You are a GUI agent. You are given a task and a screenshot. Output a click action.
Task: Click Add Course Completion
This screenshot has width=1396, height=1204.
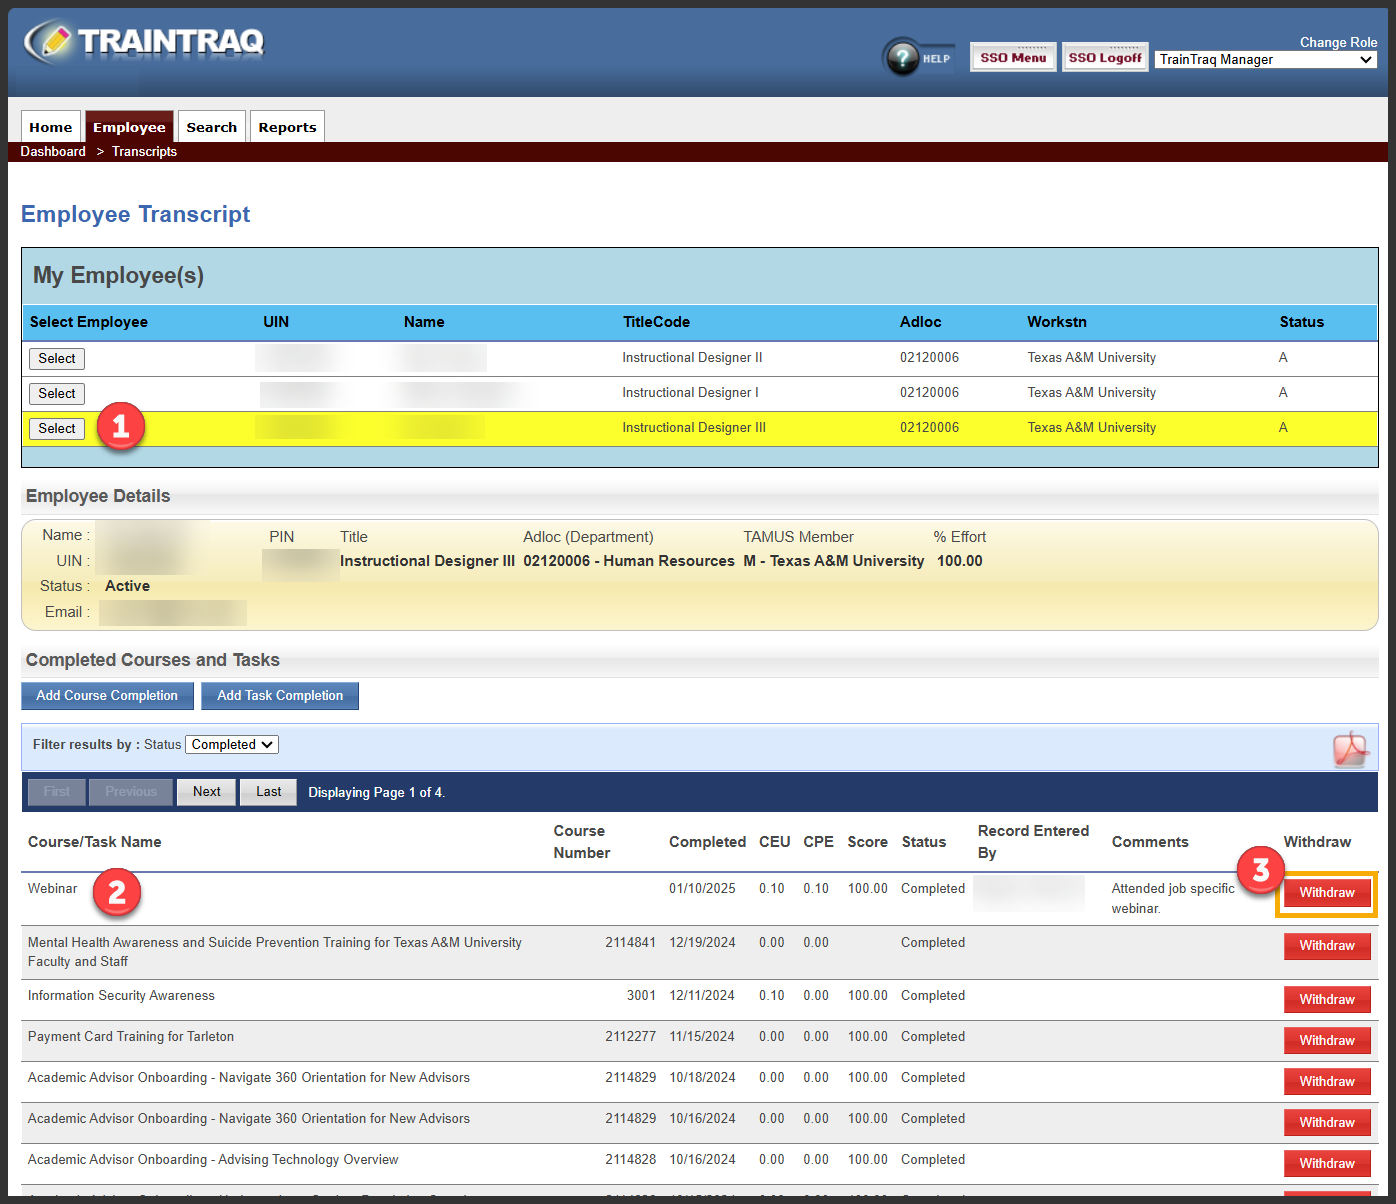click(x=107, y=695)
